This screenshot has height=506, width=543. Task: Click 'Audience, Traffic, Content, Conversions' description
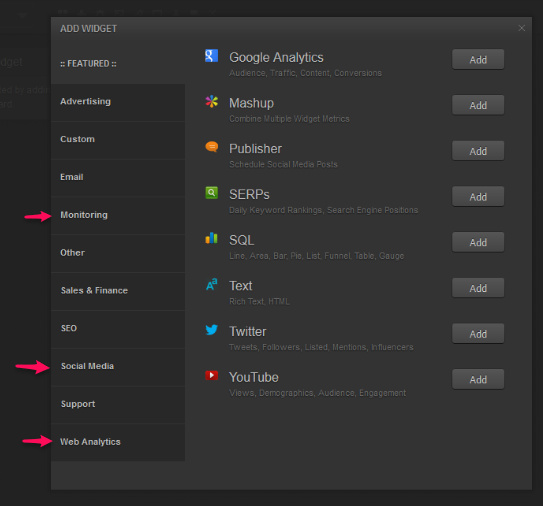(305, 73)
